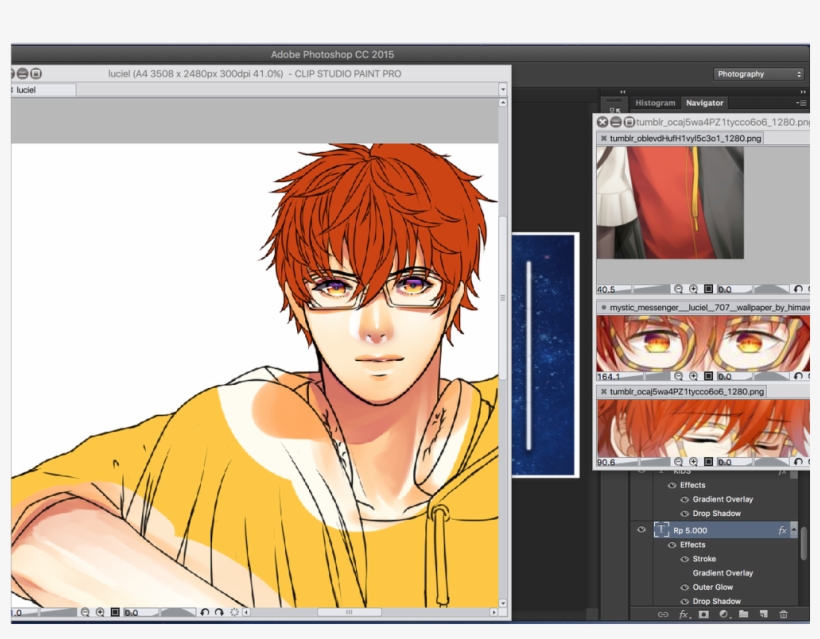This screenshot has width=820, height=639.
Task: Collapse effects of Rp 5.000 layer
Action: click(x=794, y=530)
